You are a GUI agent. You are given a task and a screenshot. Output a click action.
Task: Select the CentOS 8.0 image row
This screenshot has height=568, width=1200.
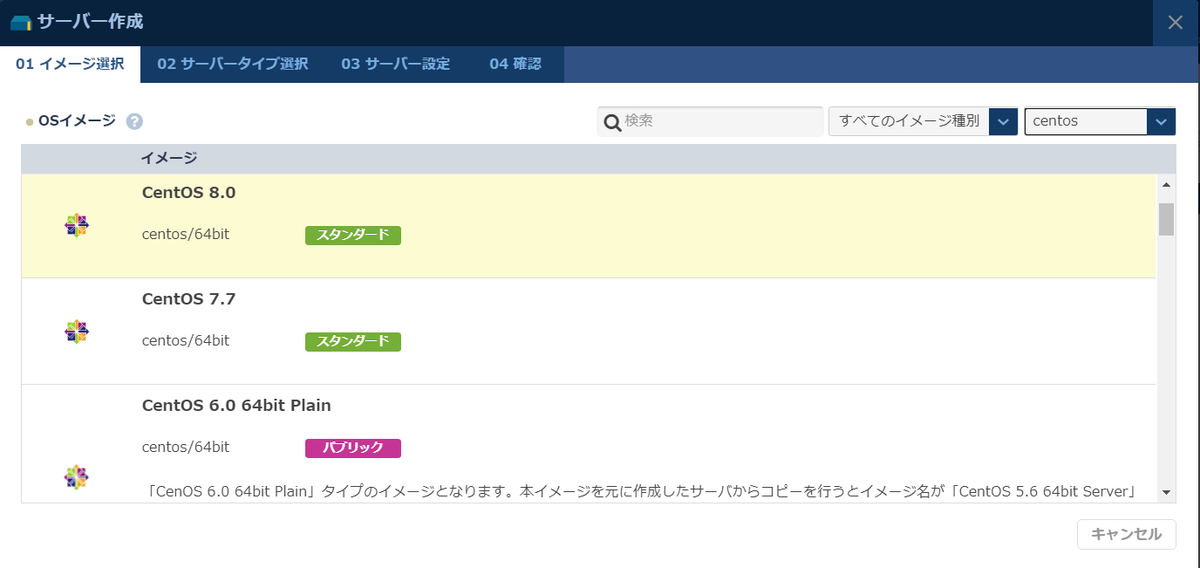[x=589, y=226]
